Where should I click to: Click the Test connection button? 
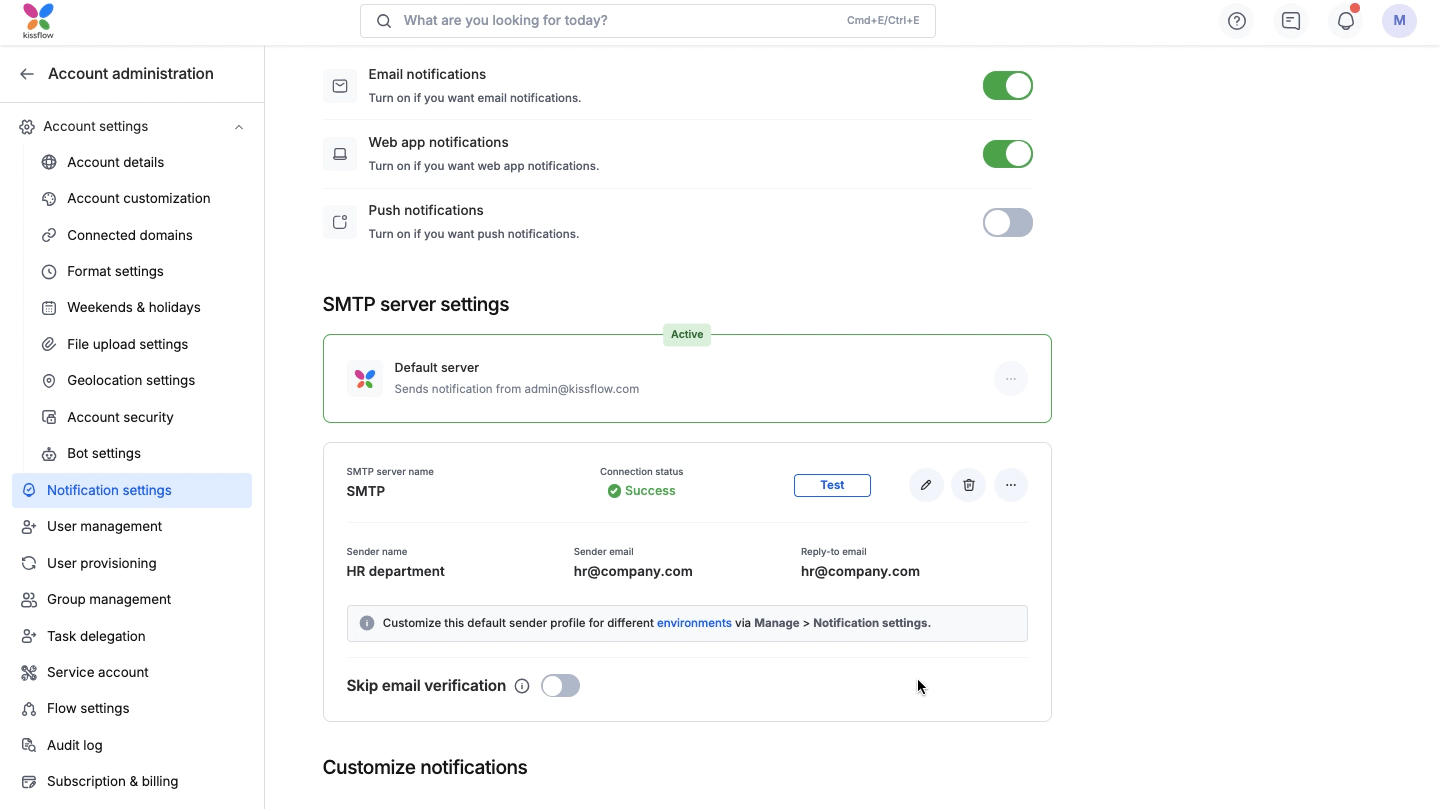[832, 485]
